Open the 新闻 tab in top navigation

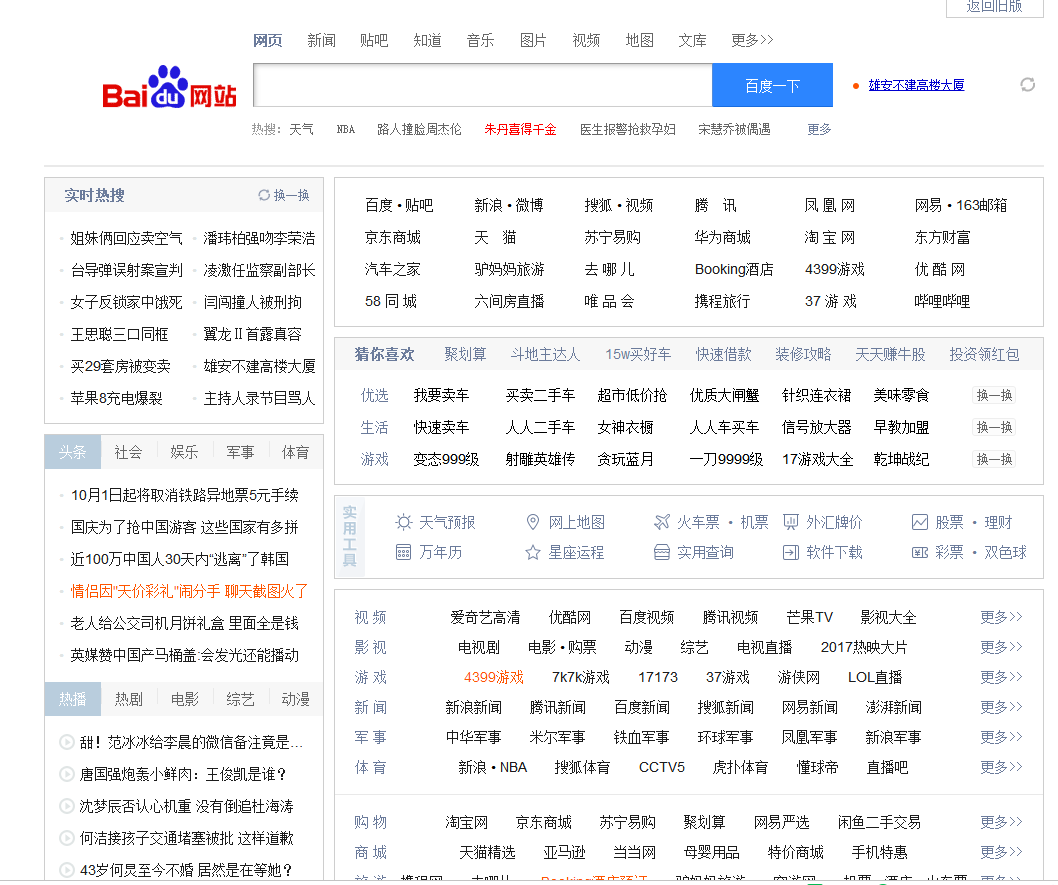pos(321,40)
